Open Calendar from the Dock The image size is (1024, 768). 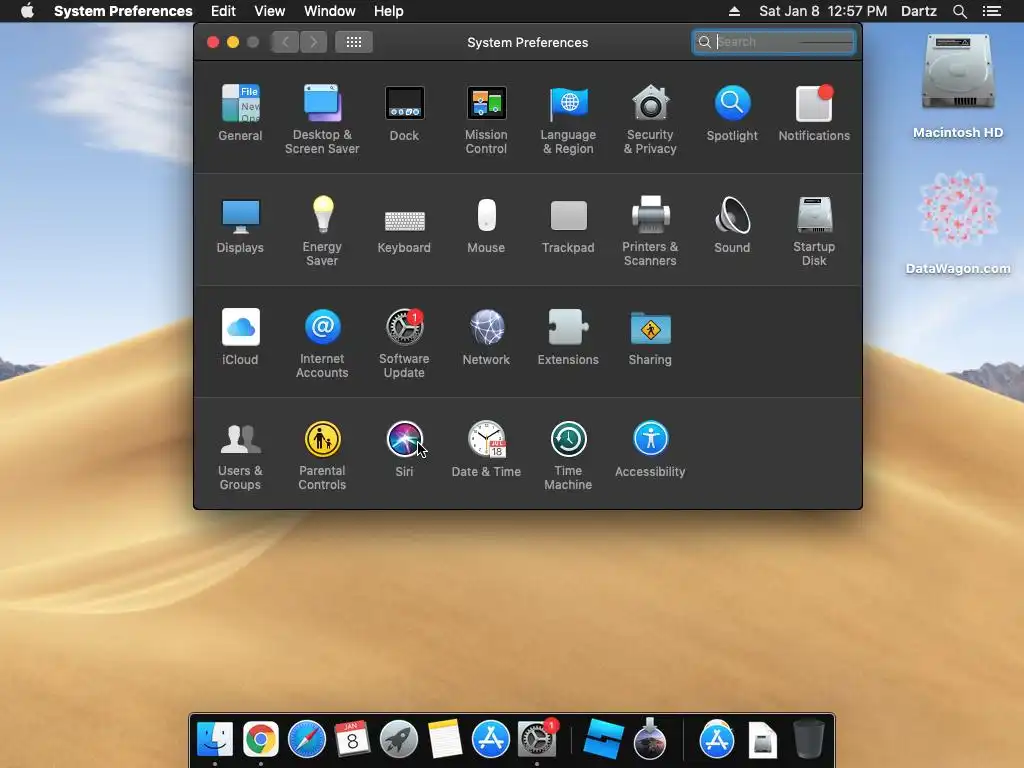click(353, 739)
